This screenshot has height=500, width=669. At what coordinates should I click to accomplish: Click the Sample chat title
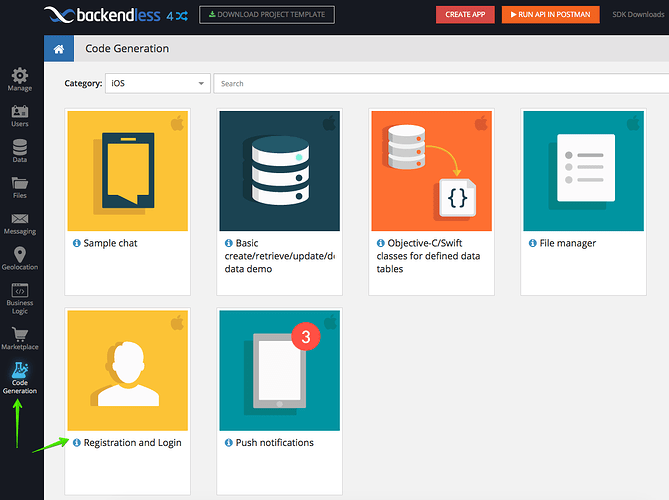(111, 243)
